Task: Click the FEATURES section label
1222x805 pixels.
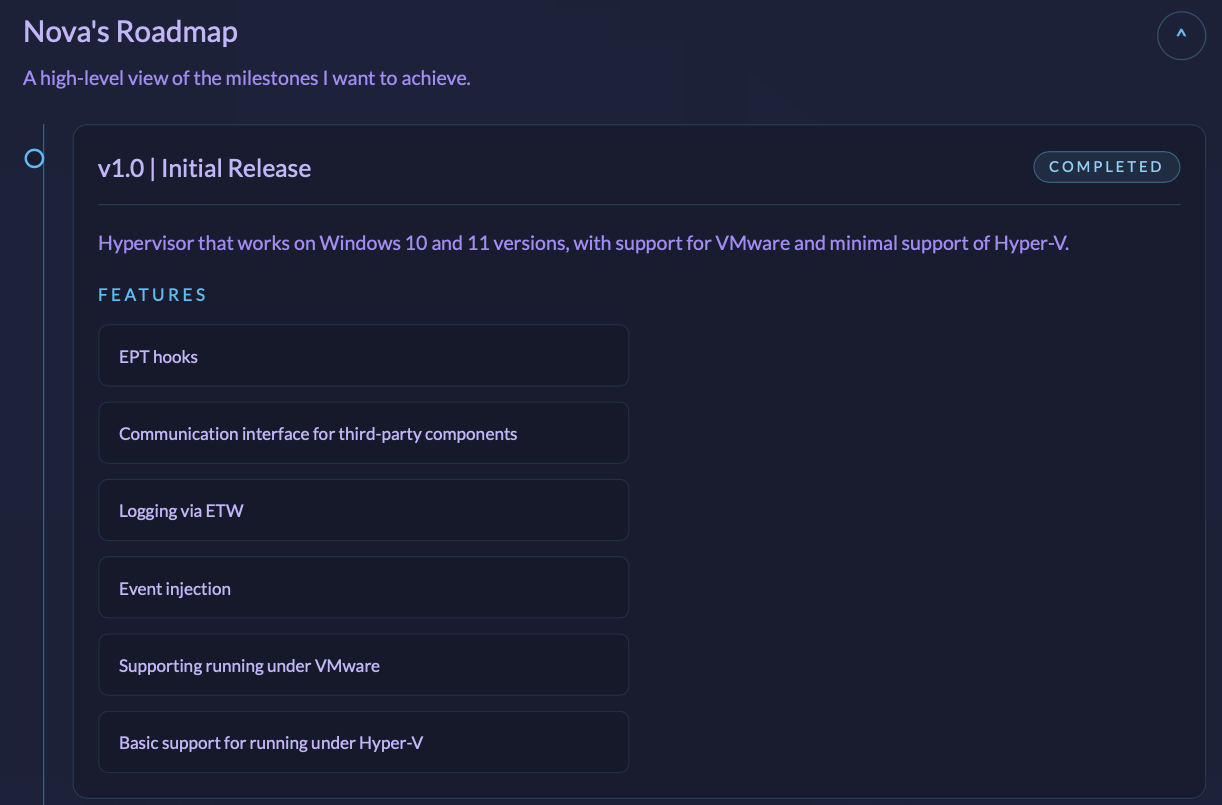Action: [x=152, y=295]
